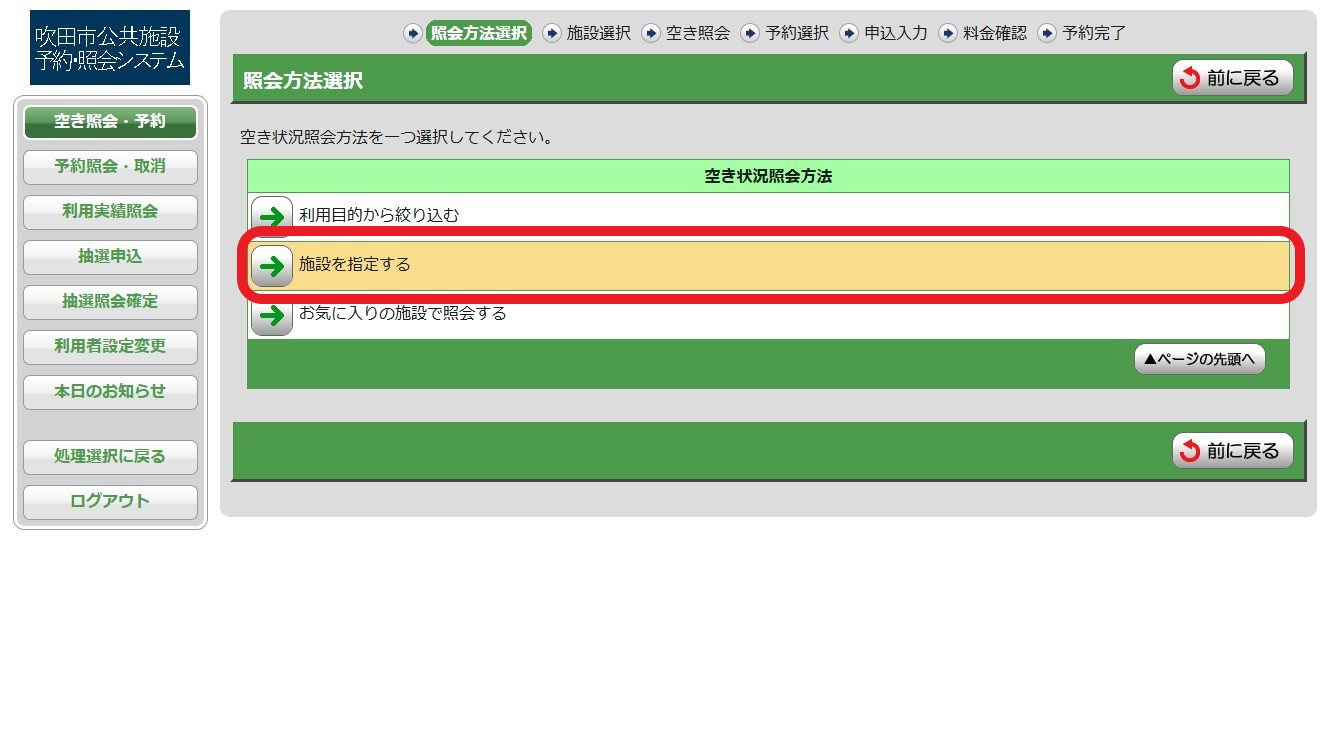Click green arrow icon beside 施設を指定する
1327x746 pixels.
(271, 266)
